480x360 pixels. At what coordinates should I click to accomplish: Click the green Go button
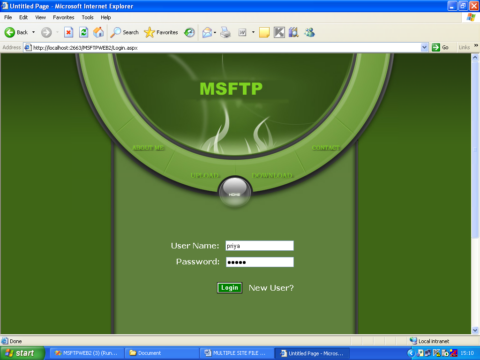(440, 48)
